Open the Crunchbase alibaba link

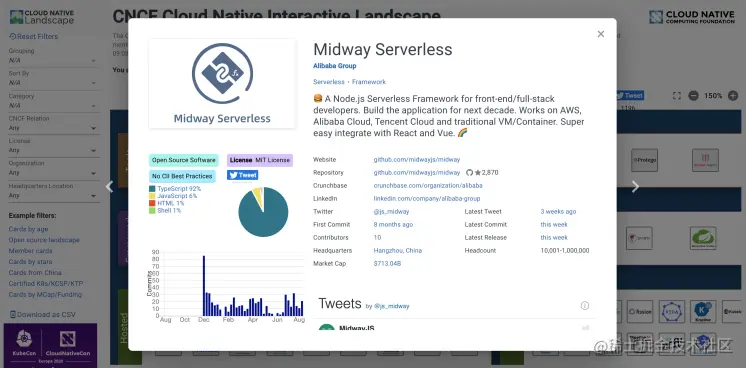(428, 186)
